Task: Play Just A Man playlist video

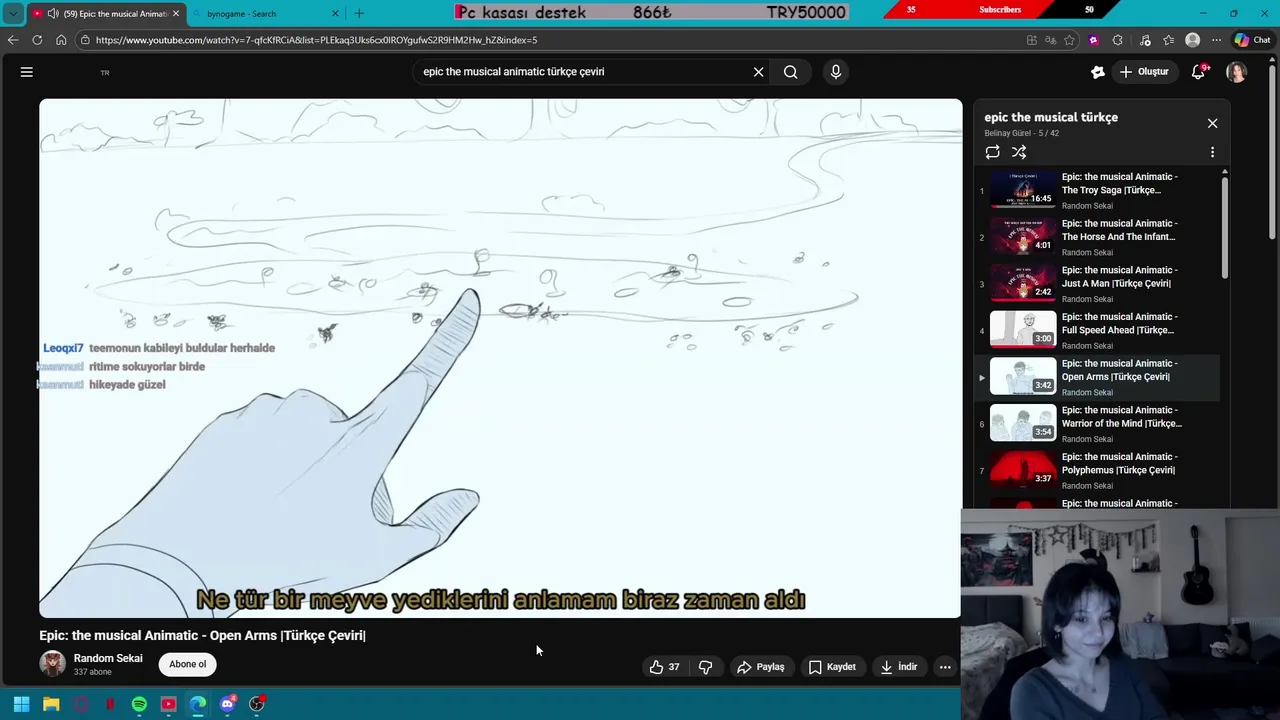Action: (1097, 284)
